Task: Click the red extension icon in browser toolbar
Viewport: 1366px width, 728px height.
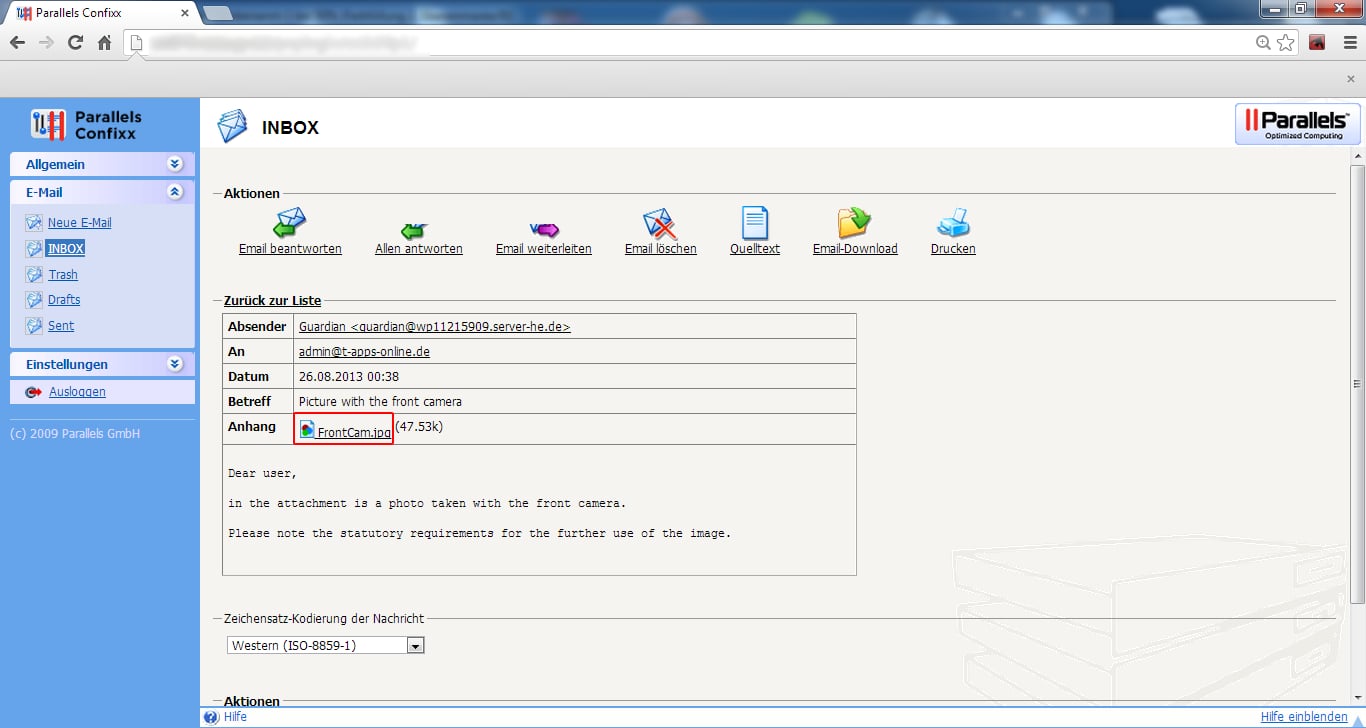Action: coord(1317,42)
